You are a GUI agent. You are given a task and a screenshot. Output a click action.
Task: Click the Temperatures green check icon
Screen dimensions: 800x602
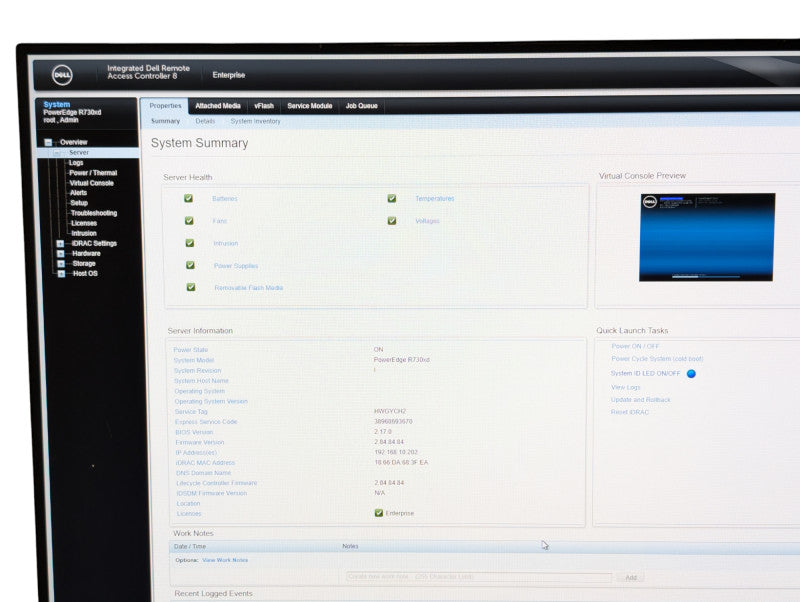[x=391, y=198]
